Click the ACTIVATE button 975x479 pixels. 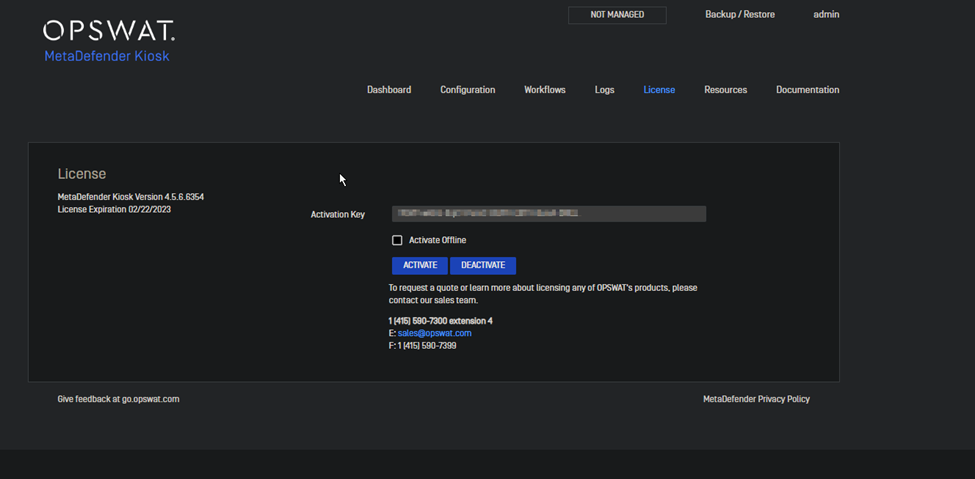(x=420, y=266)
